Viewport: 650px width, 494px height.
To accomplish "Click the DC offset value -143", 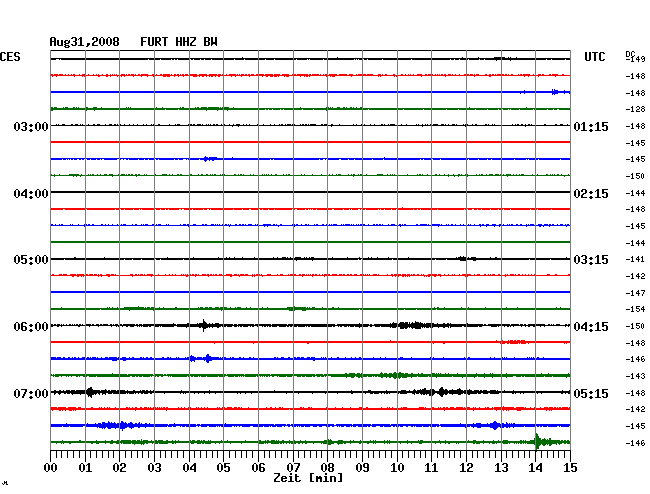I will tap(635, 376).
